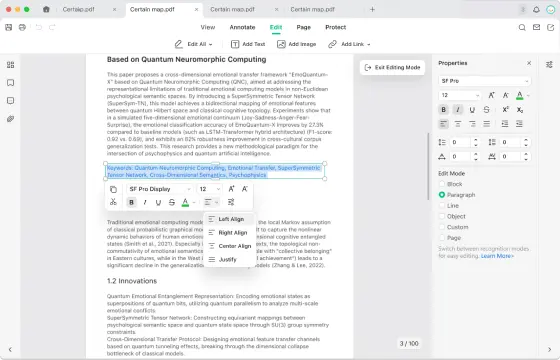Click subscript icon in Properties panel
Image resolution: width=560 pixels, height=360 pixels.
click(x=520, y=110)
